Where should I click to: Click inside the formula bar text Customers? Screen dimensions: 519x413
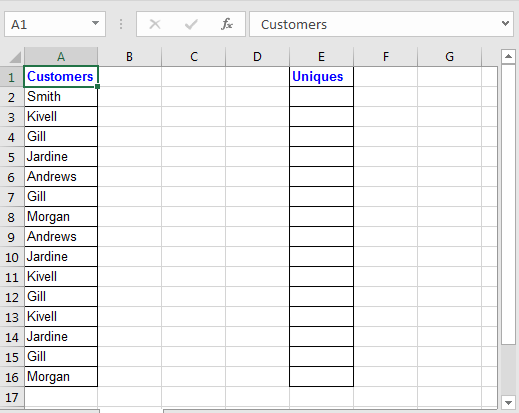coord(294,24)
